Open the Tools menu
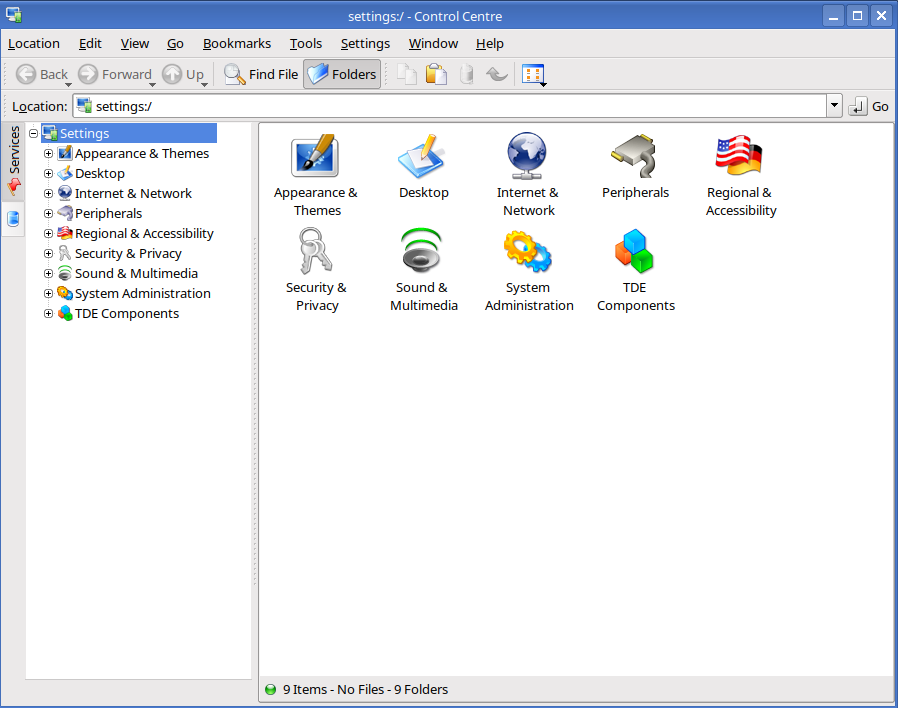898x708 pixels. coord(306,44)
